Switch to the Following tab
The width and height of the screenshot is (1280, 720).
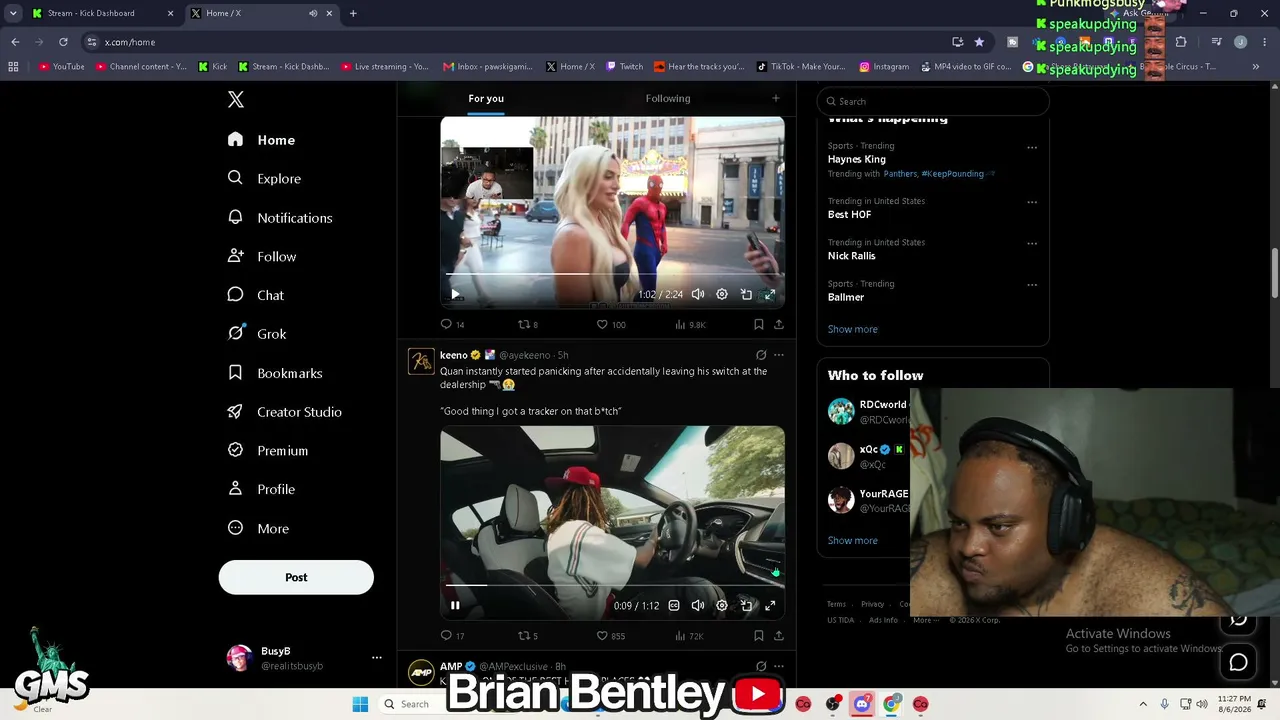668,98
